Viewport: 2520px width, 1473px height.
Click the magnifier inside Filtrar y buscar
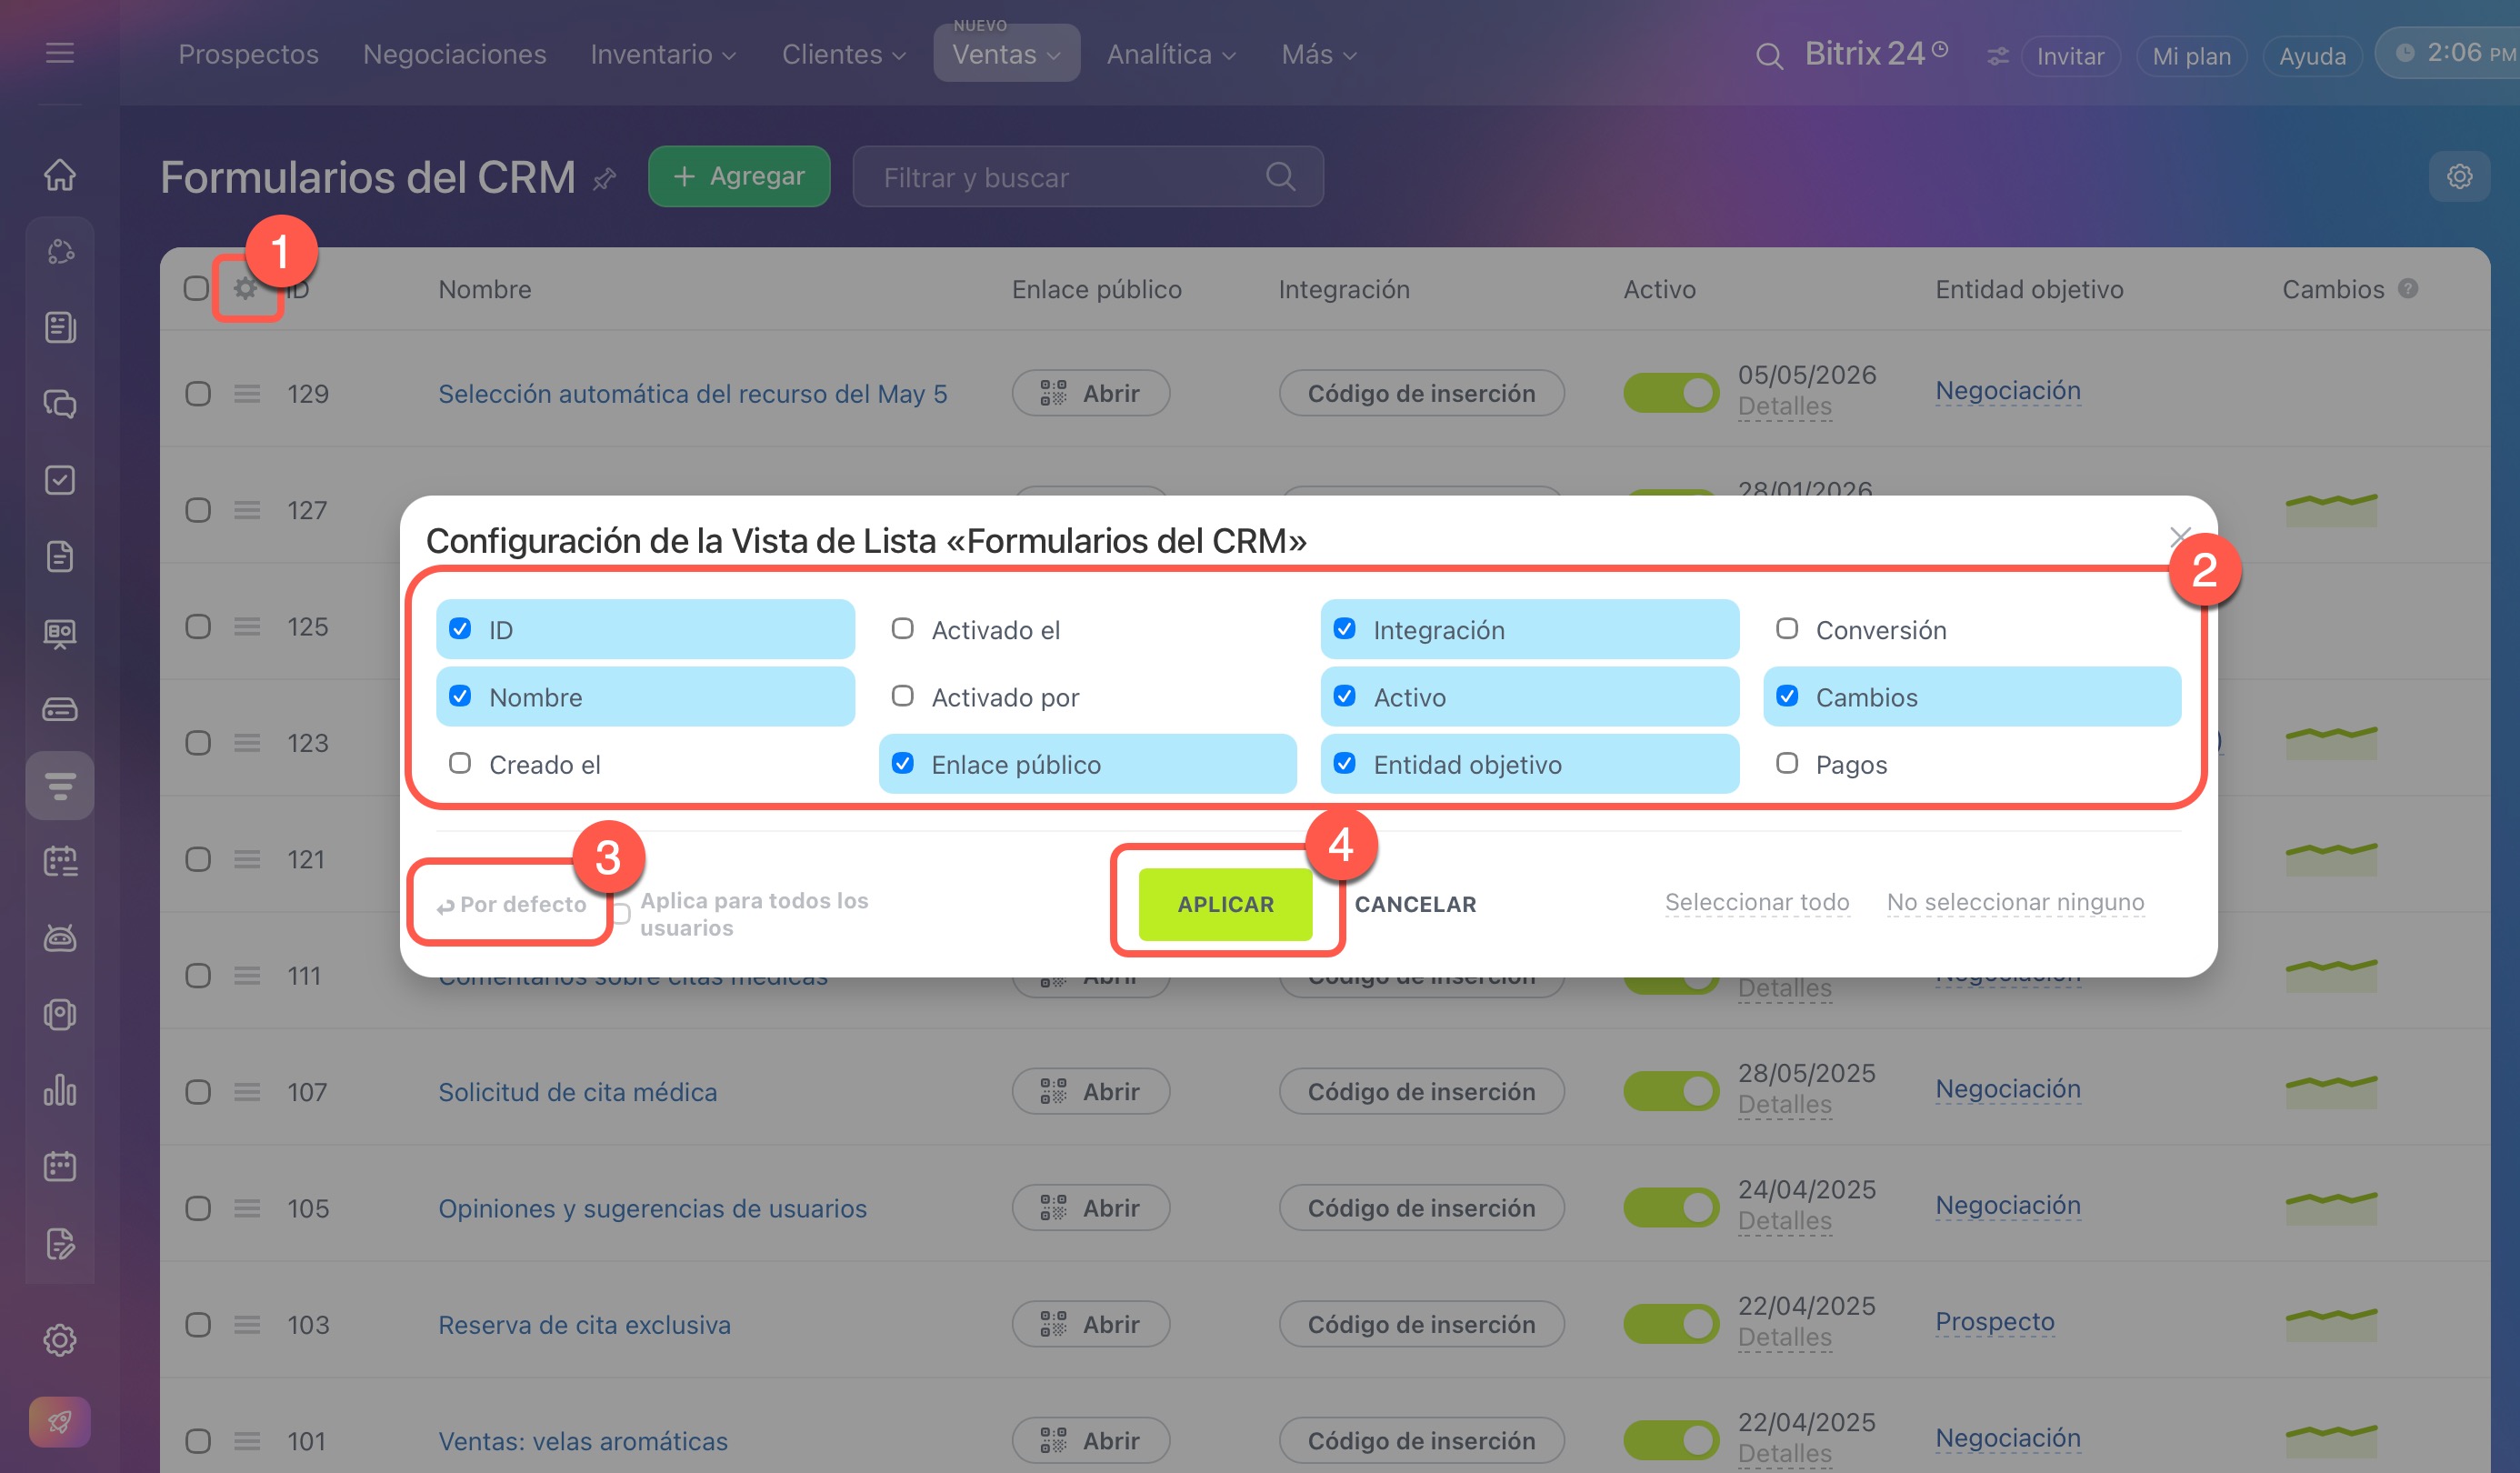coord(1280,177)
